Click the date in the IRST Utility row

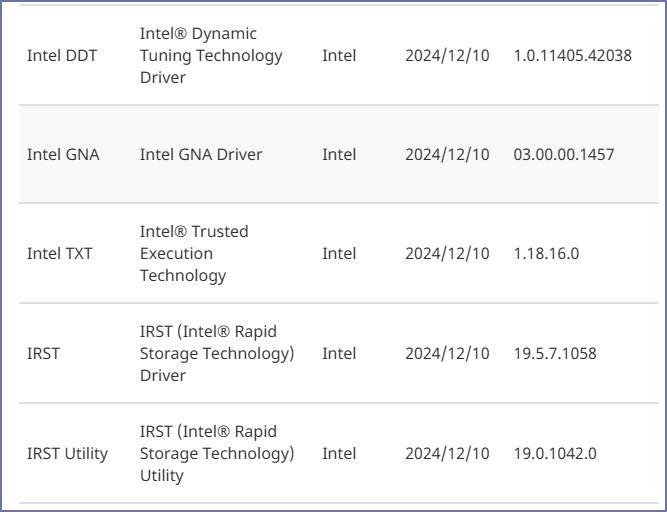(x=447, y=453)
